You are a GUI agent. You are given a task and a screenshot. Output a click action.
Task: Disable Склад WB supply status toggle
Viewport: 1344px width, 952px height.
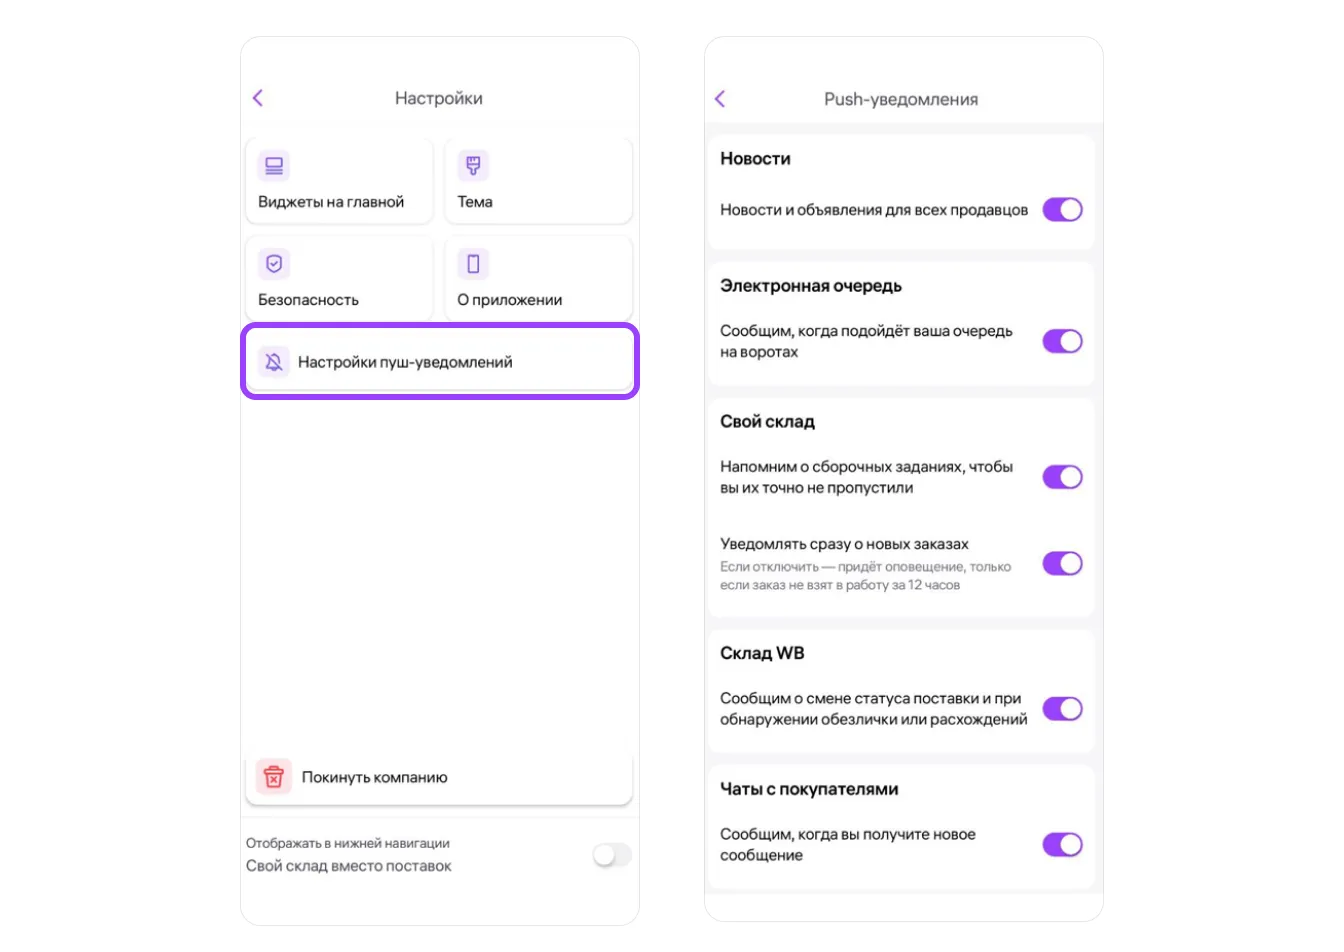tap(1062, 709)
